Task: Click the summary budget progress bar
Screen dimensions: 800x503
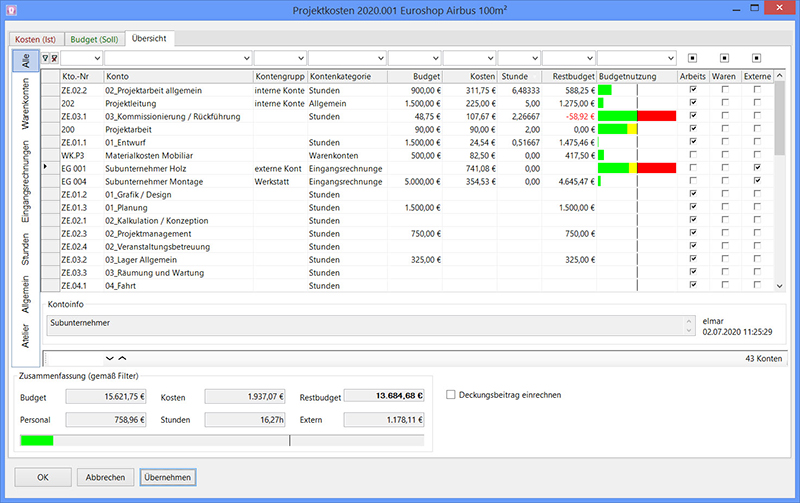Action: pyautogui.click(x=222, y=440)
